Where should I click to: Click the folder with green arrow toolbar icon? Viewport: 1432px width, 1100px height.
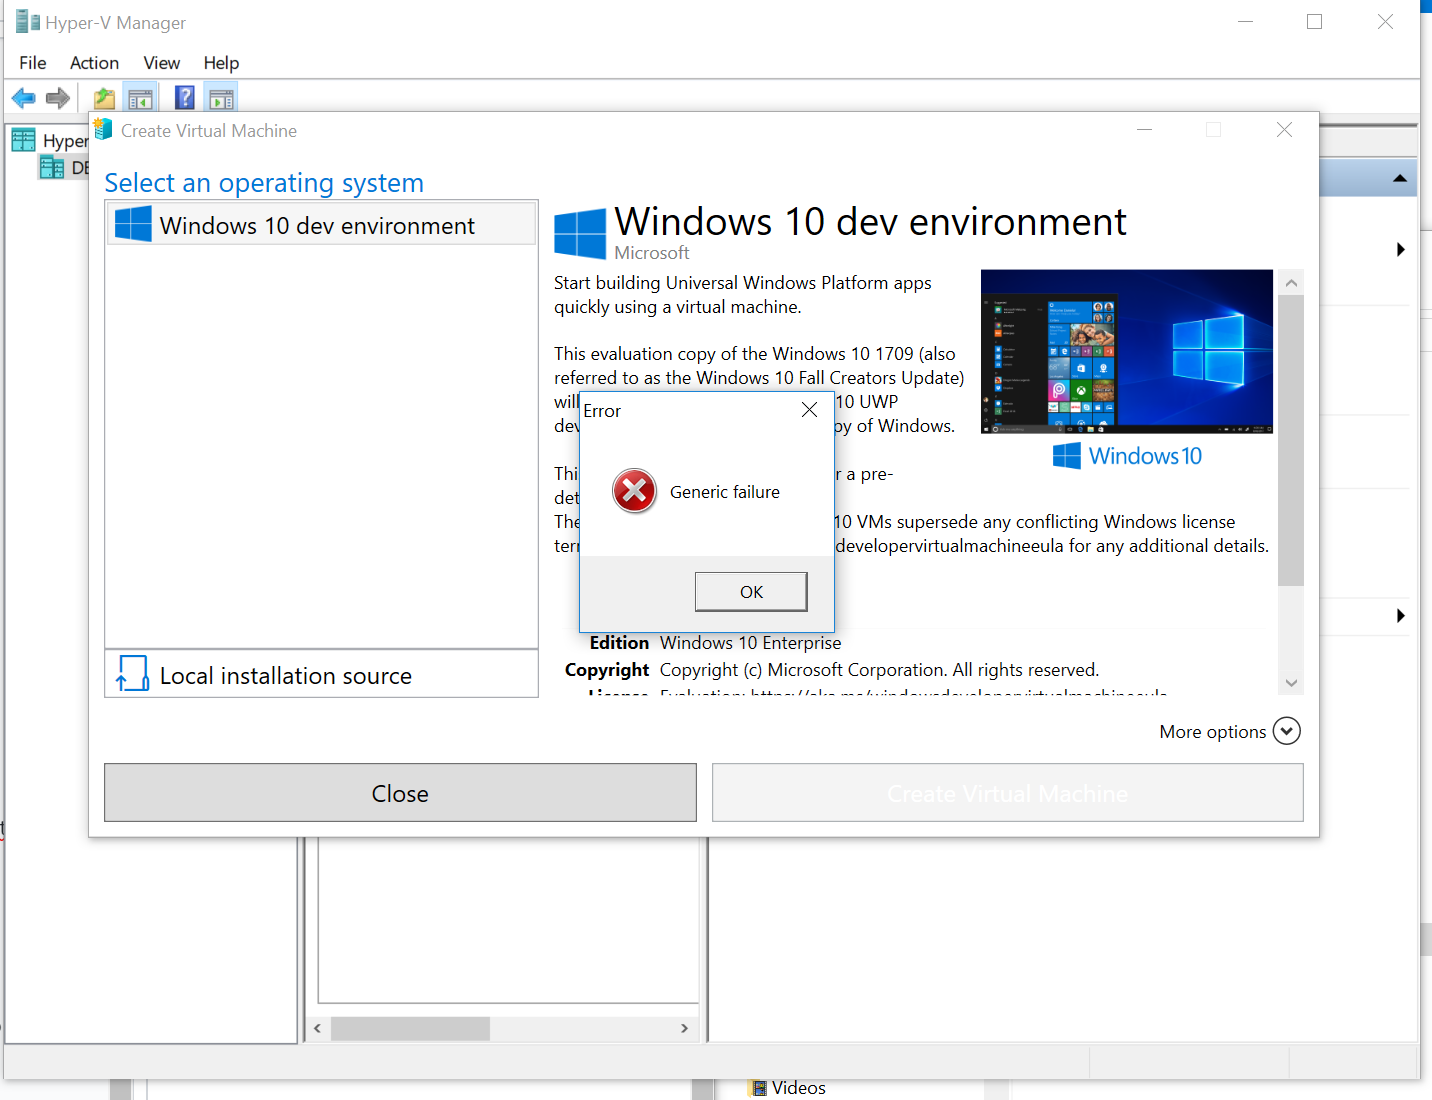click(x=103, y=97)
